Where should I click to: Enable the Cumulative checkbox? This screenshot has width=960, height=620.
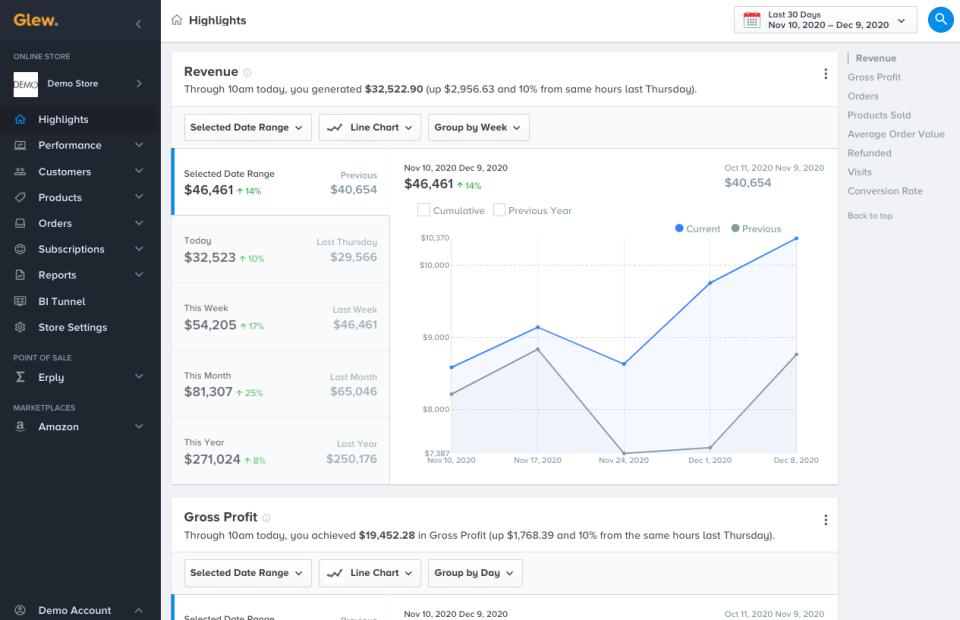point(424,210)
